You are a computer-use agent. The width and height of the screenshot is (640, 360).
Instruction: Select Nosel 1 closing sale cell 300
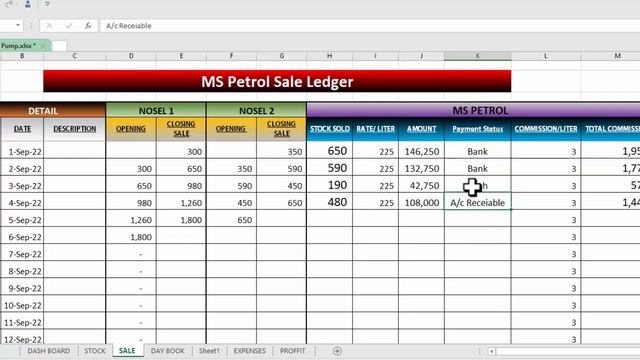point(181,151)
